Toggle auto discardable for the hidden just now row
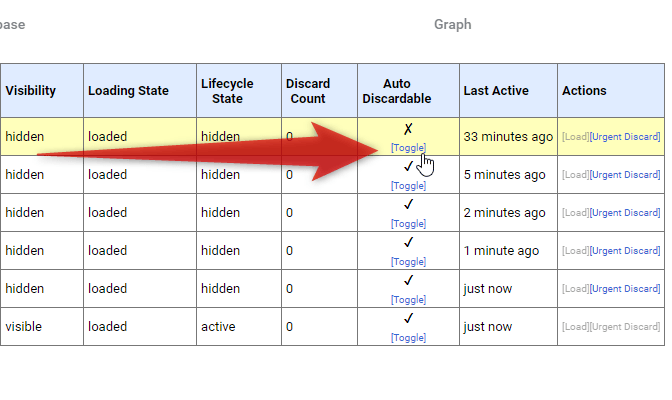 click(408, 300)
